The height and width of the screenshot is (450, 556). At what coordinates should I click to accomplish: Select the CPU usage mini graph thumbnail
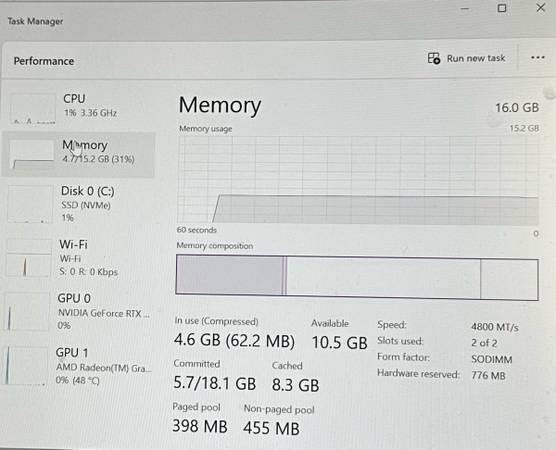pos(33,108)
